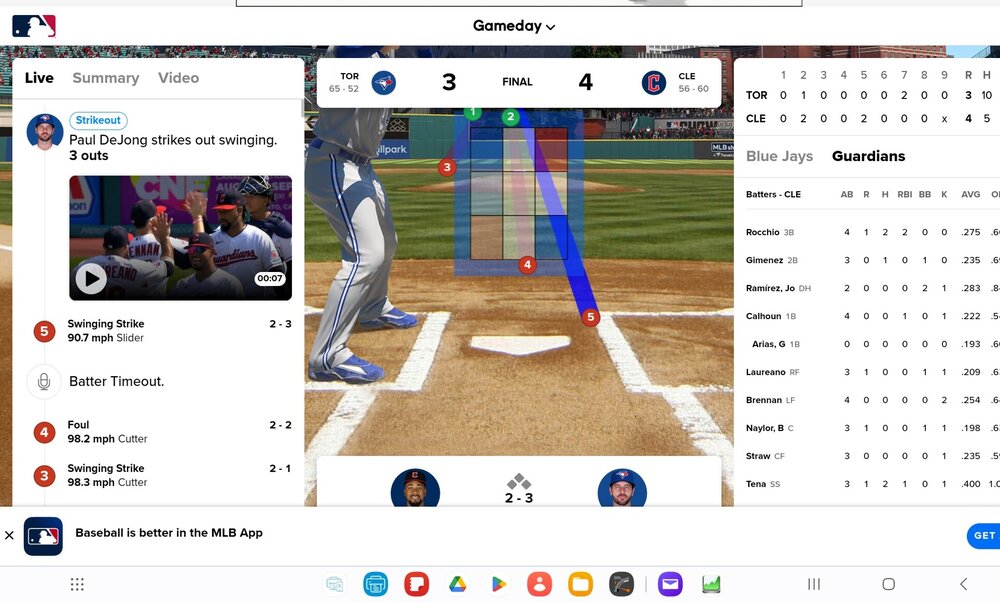Open the app drawer grid icon
Viewport: 1000px width, 603px height.
[x=77, y=585]
